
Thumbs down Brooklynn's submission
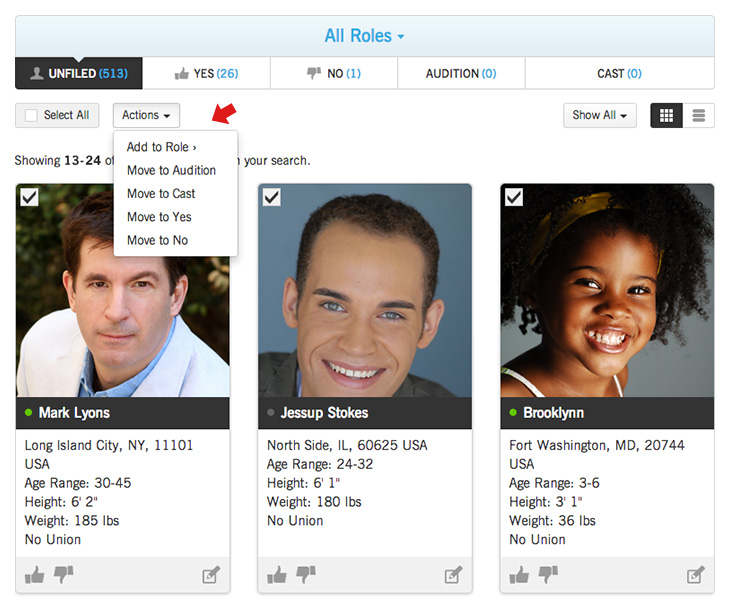click(x=547, y=574)
